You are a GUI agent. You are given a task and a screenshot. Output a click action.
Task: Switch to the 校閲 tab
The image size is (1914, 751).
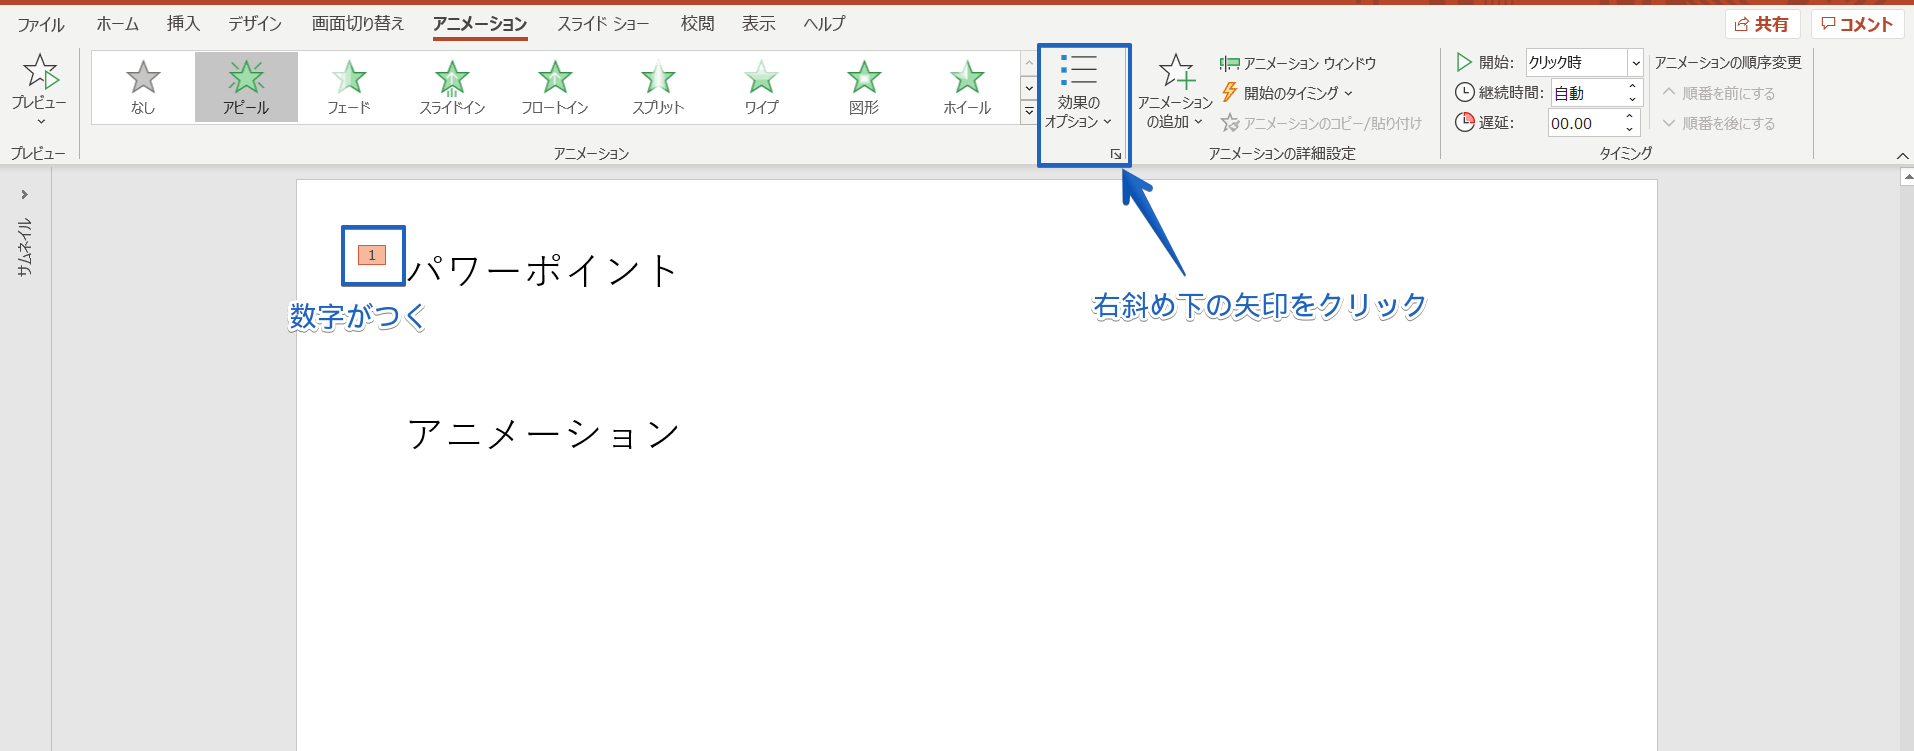click(698, 23)
